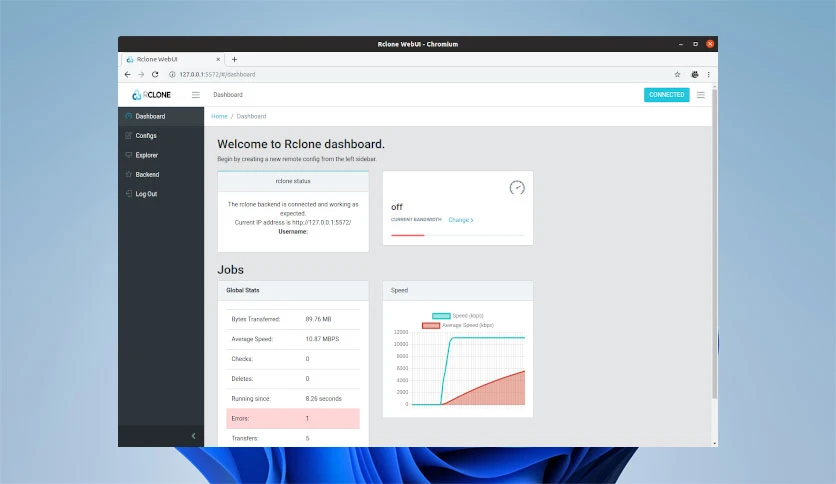Screen dimensions: 836x484
Task: Click the site info icon
Action: (x=172, y=75)
